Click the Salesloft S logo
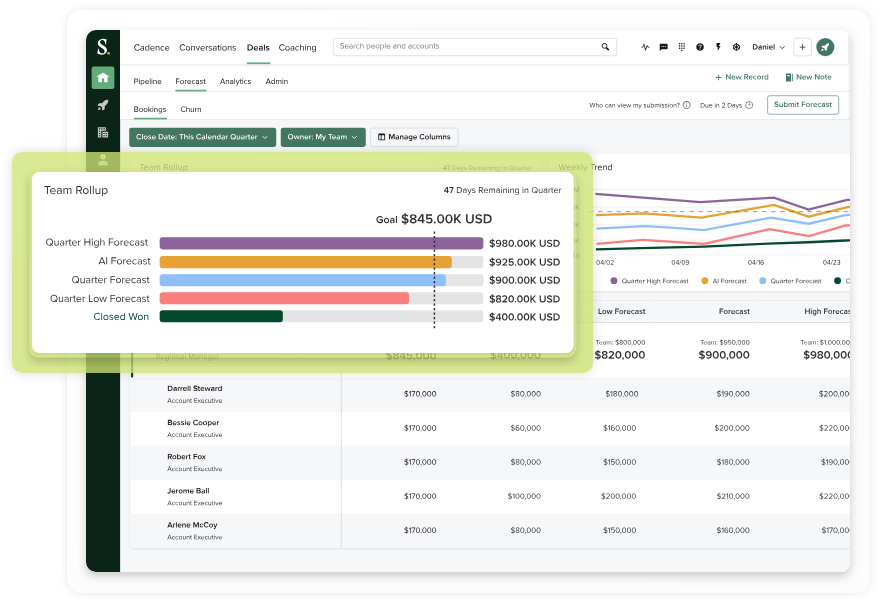880x603 pixels. [x=103, y=47]
